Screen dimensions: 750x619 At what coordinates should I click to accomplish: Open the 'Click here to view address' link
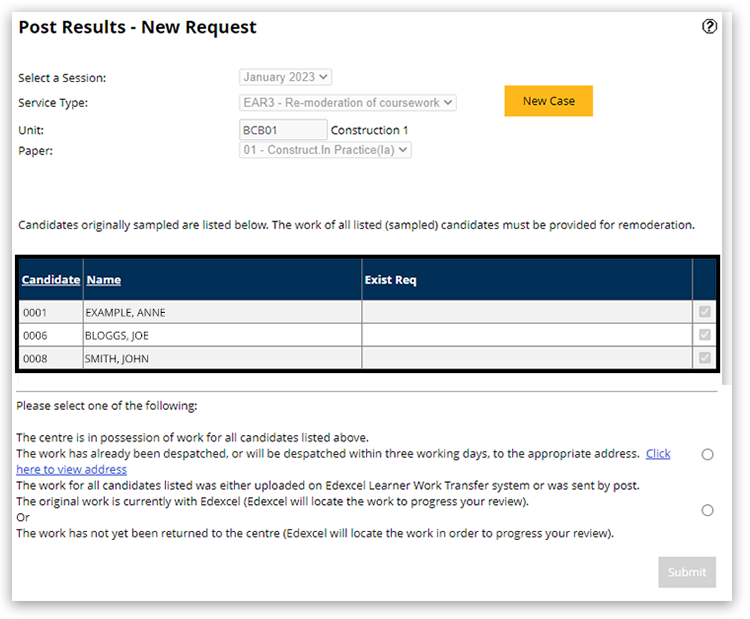[x=657, y=453]
